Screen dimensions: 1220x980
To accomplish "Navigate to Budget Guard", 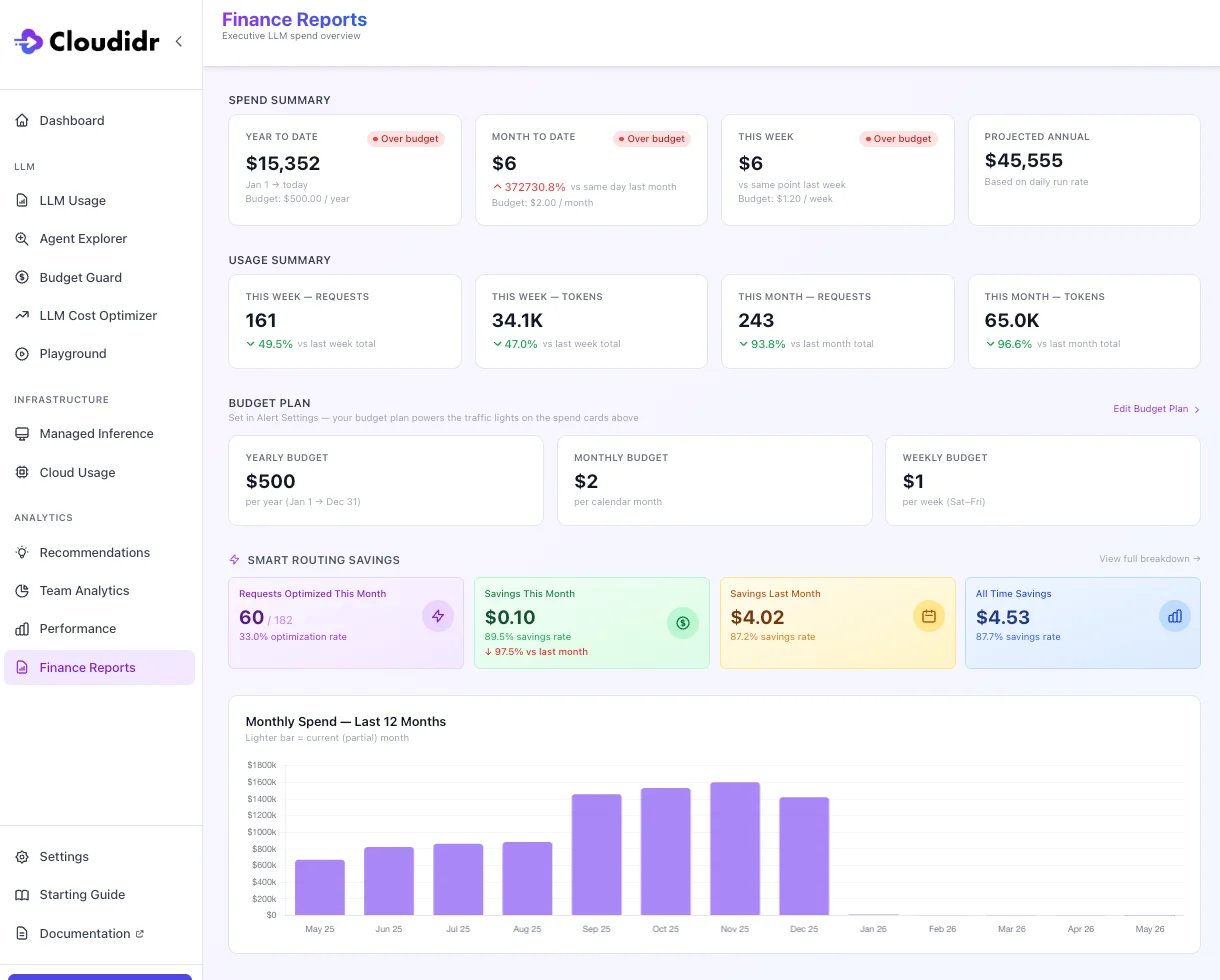I will point(99,278).
